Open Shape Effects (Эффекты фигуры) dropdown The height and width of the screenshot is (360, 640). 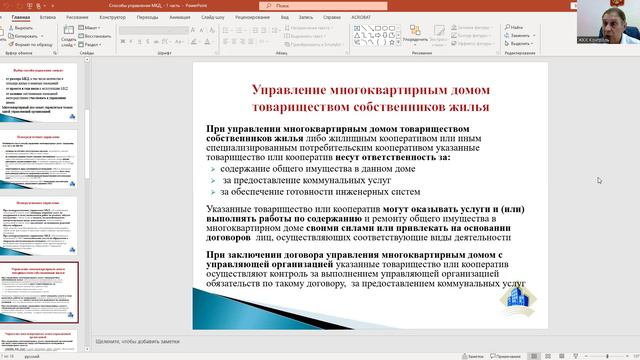[473, 43]
